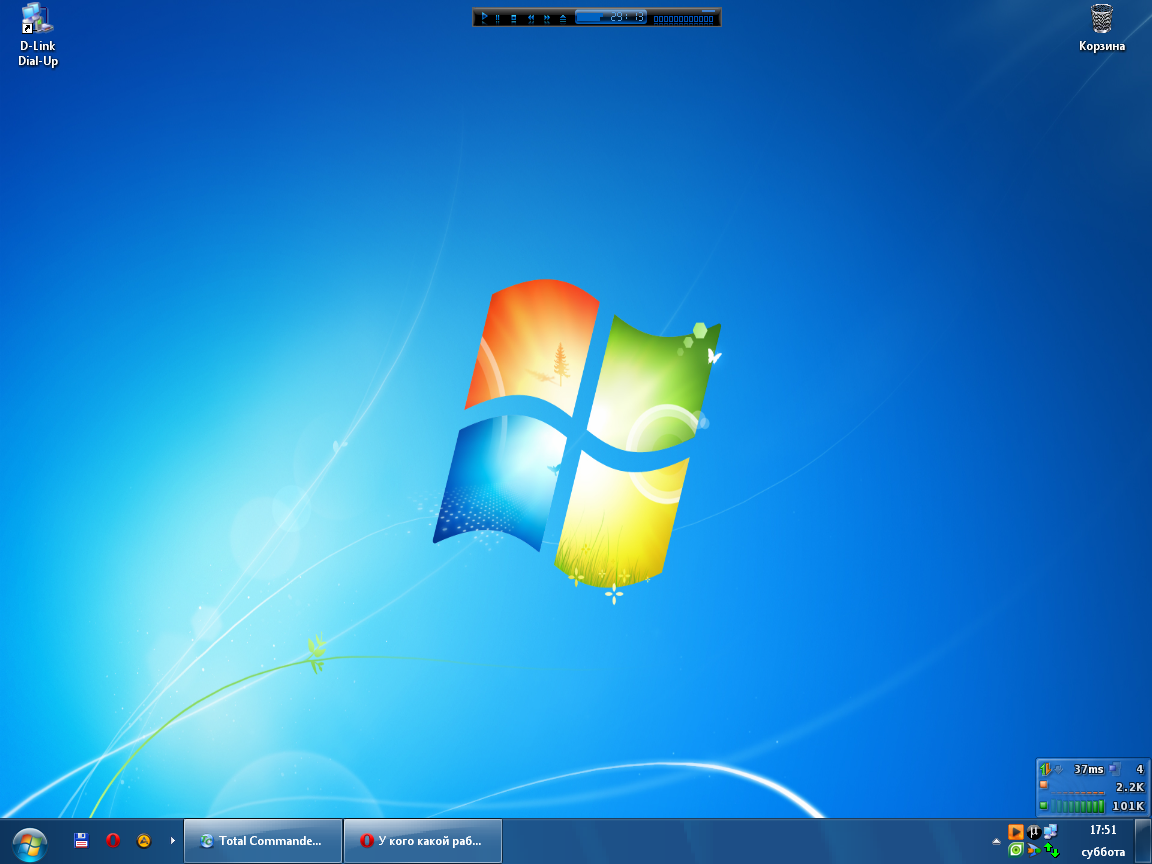The height and width of the screenshot is (864, 1152).
Task: Switch to the Total Commander window
Action: pyautogui.click(x=262, y=841)
